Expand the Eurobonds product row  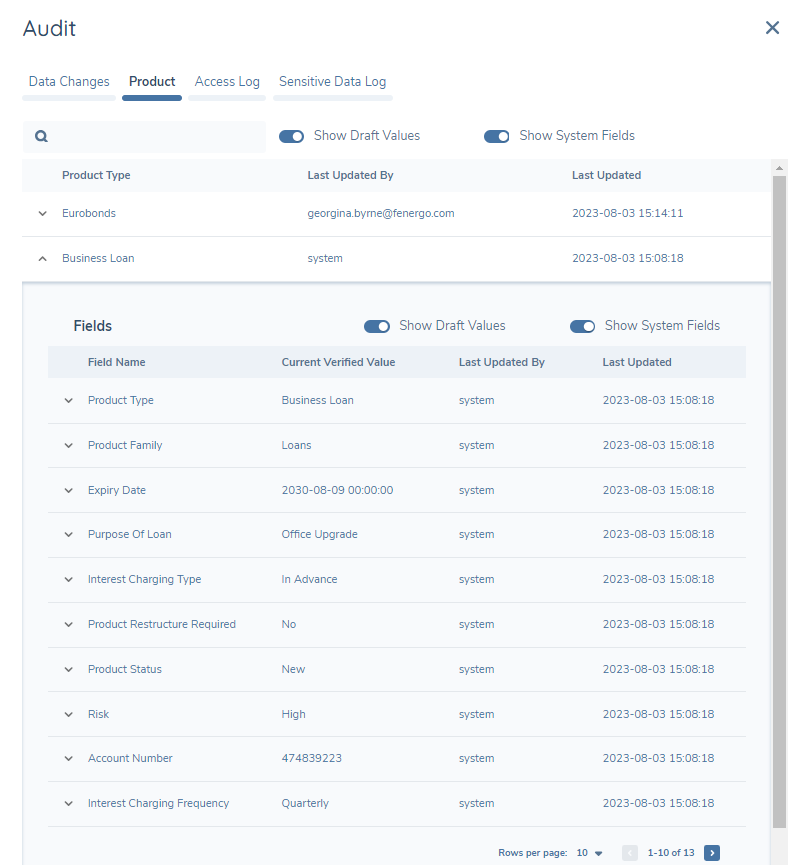coord(42,214)
